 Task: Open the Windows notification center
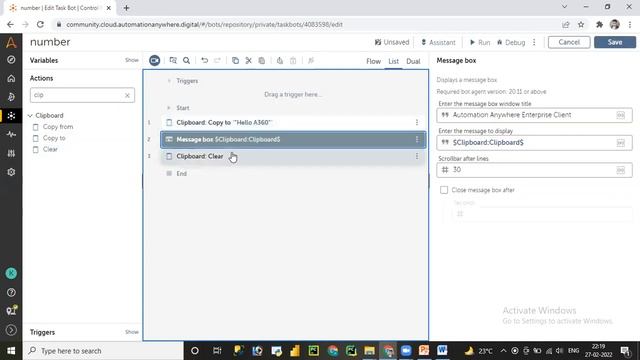(x=625, y=351)
